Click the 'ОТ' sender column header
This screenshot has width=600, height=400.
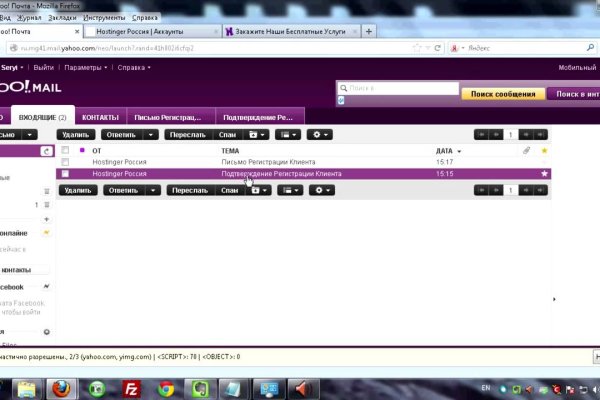(x=96, y=151)
